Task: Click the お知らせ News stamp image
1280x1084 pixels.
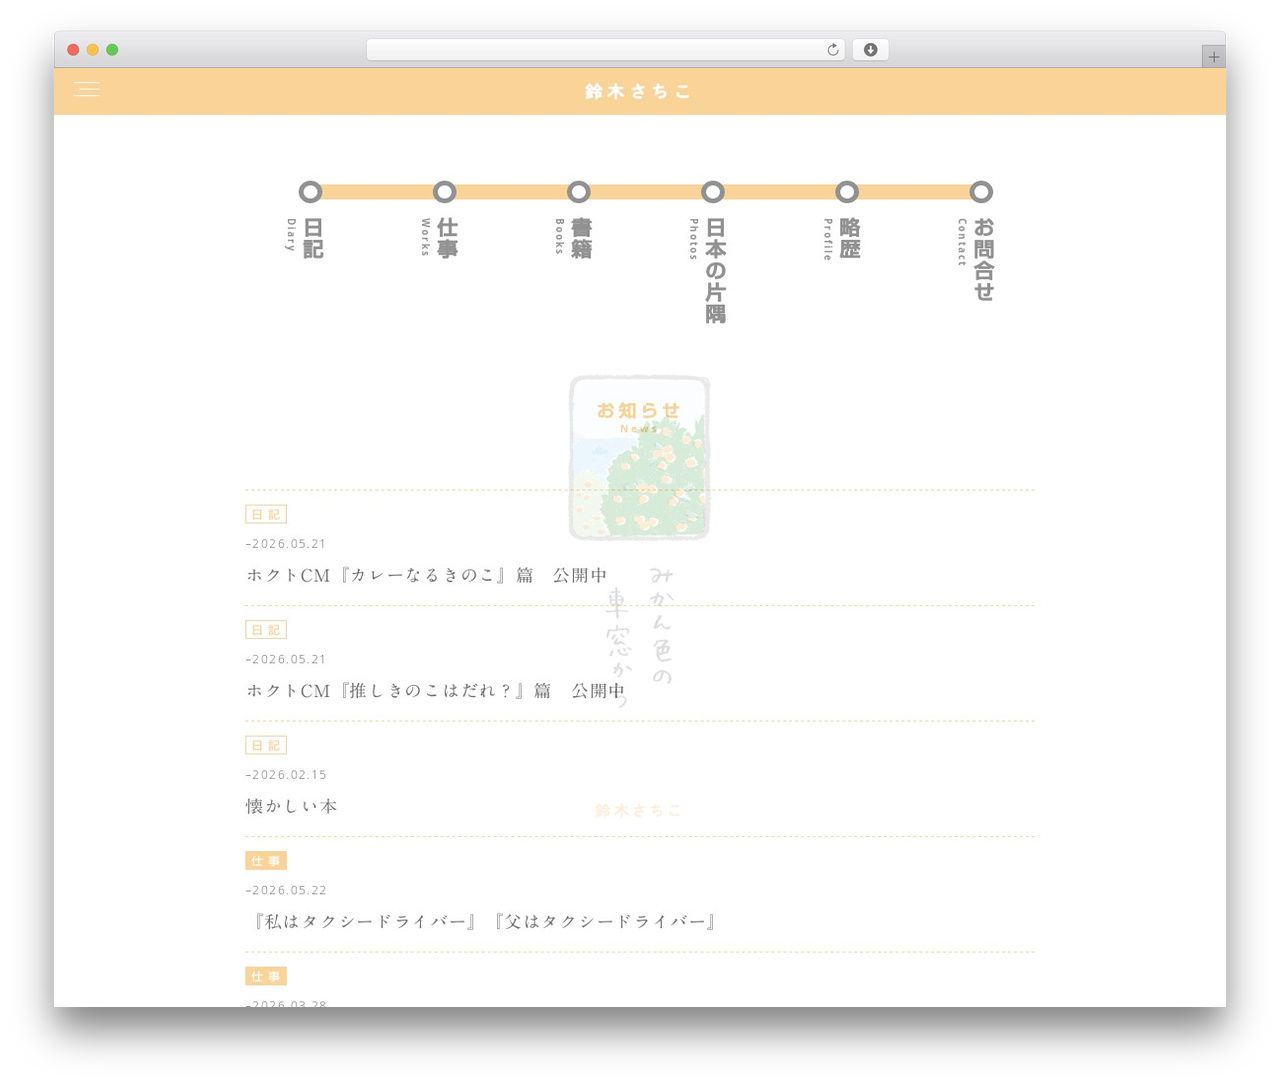Action: (x=640, y=458)
